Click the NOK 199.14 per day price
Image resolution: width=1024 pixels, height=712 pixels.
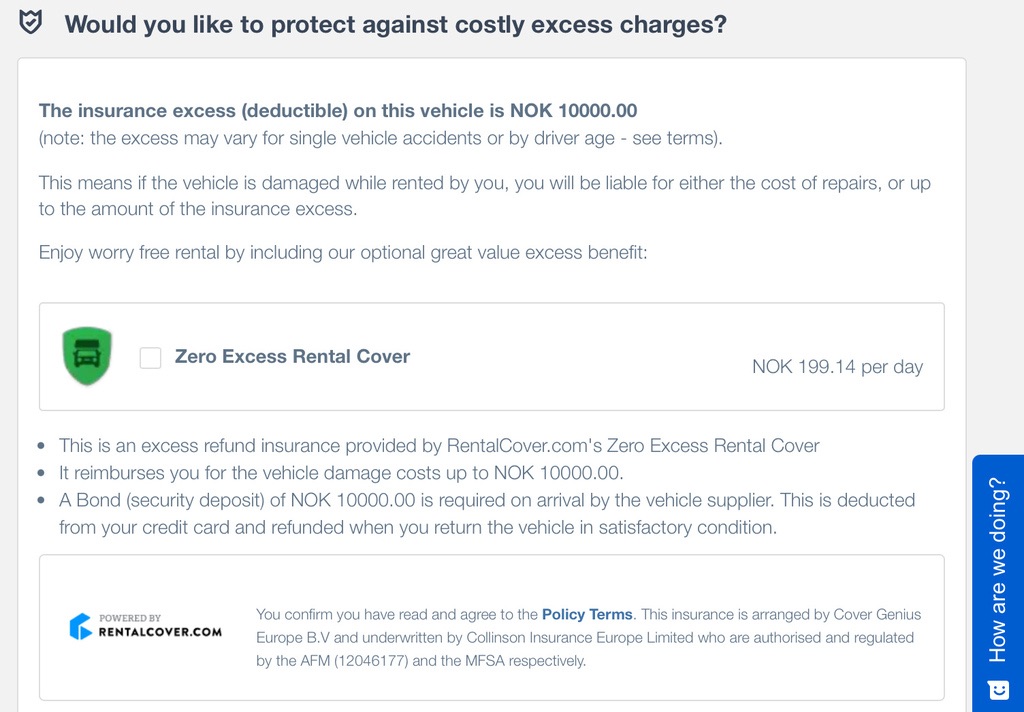point(837,367)
